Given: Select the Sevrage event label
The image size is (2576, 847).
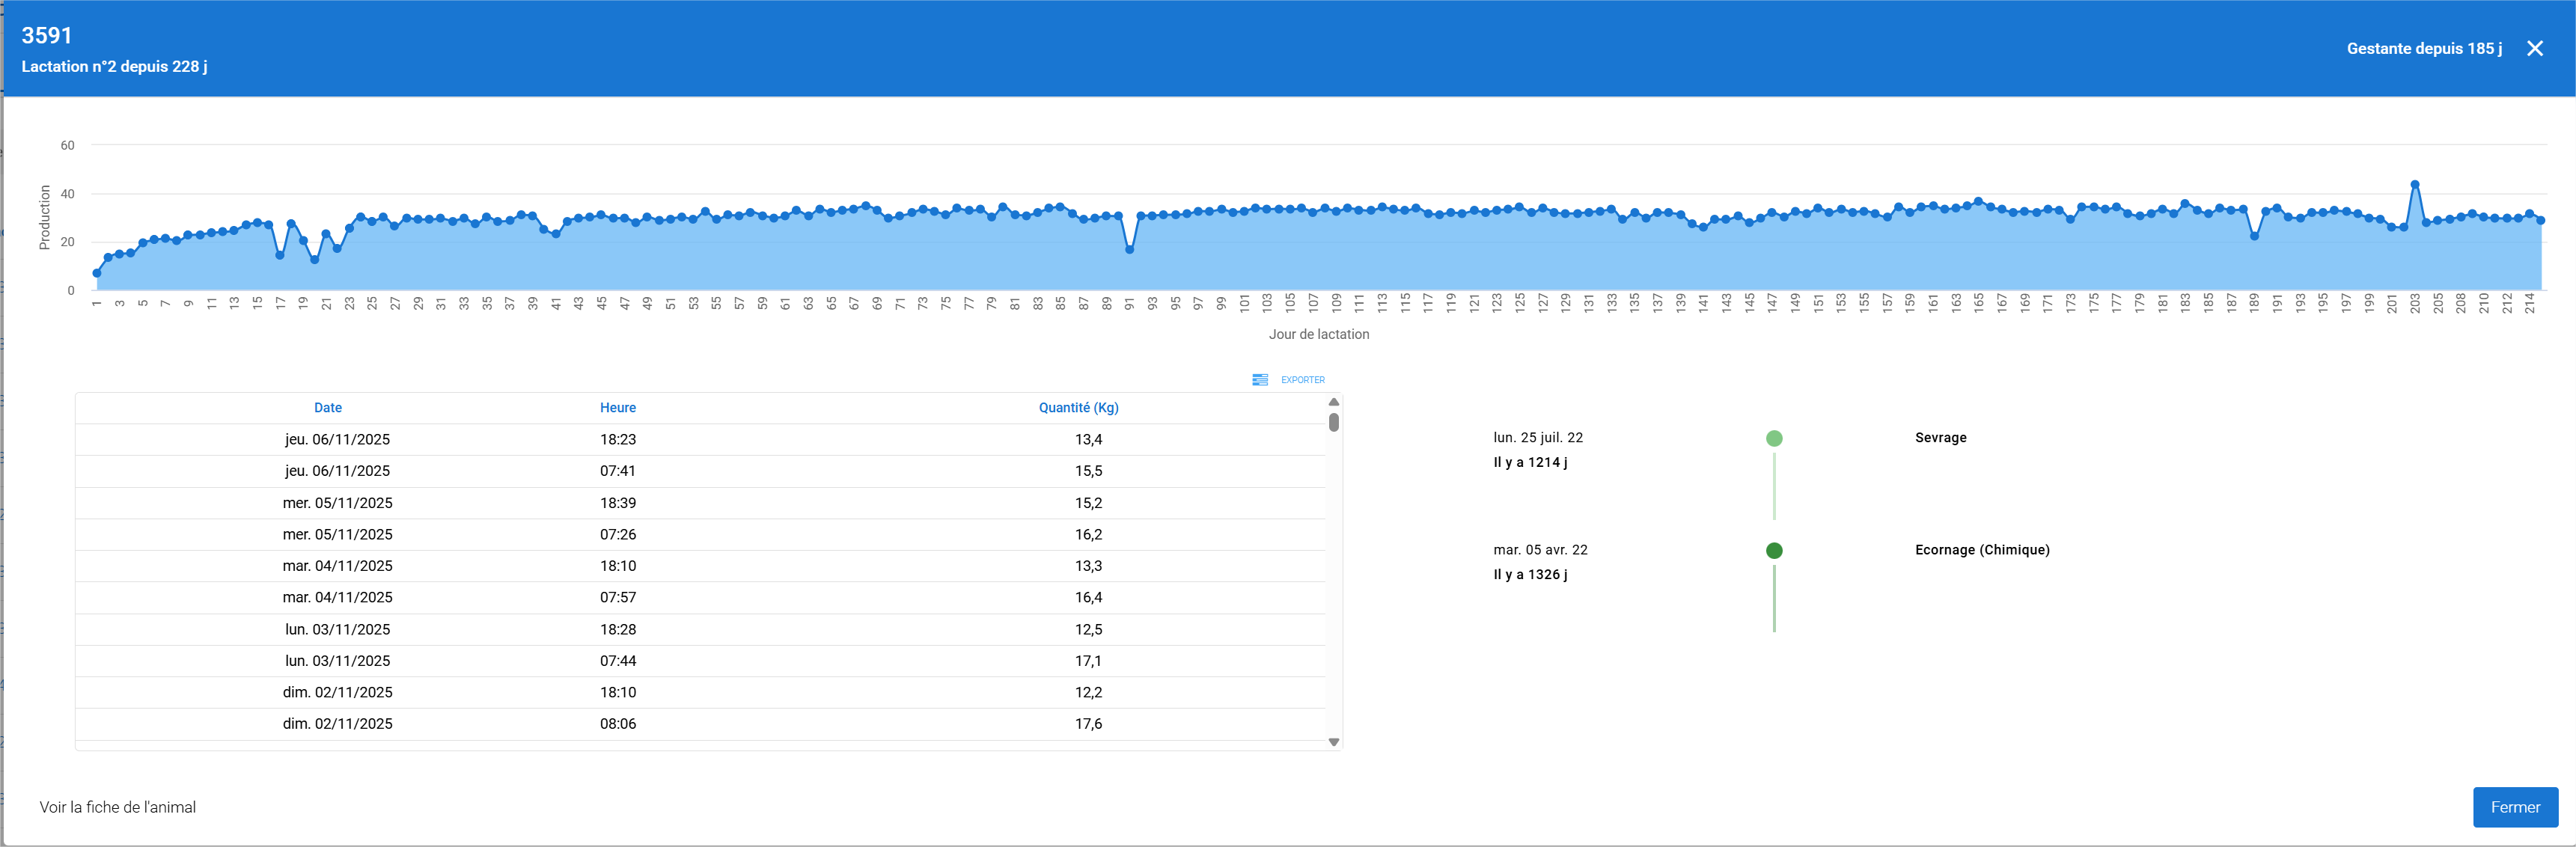Looking at the screenshot, I should coord(1940,438).
